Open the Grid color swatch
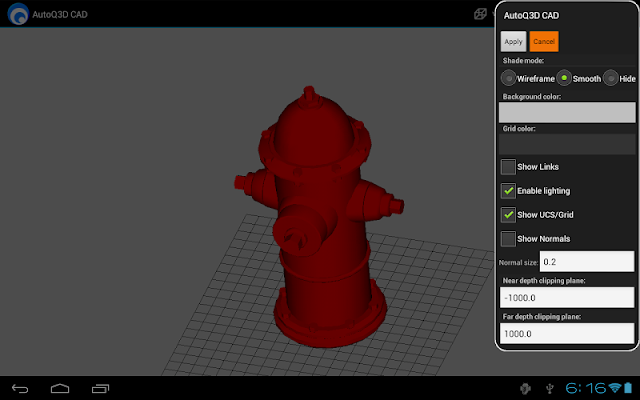640x400 pixels. tap(567, 144)
